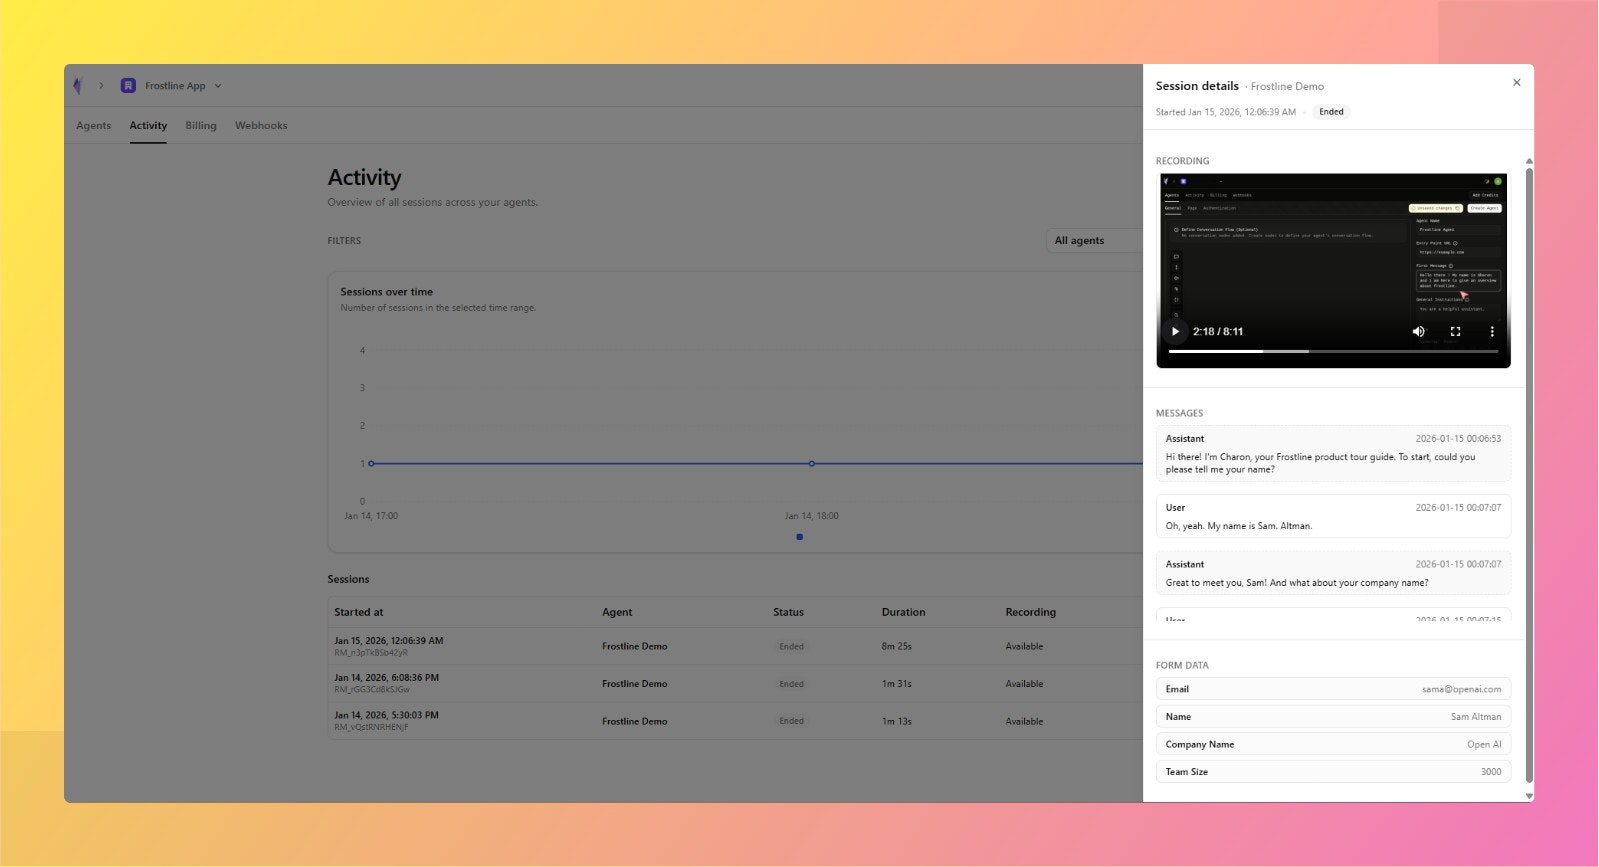Click Available recording in the 1m 13s row

point(1024,721)
